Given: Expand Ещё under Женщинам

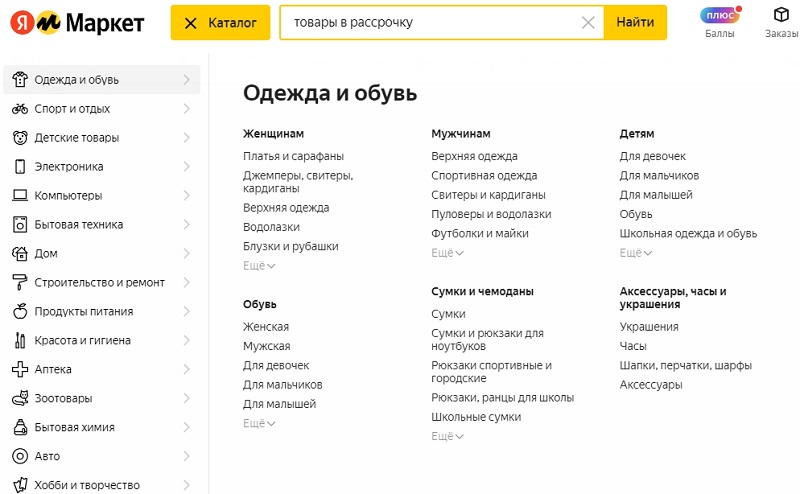Looking at the screenshot, I should [259, 265].
